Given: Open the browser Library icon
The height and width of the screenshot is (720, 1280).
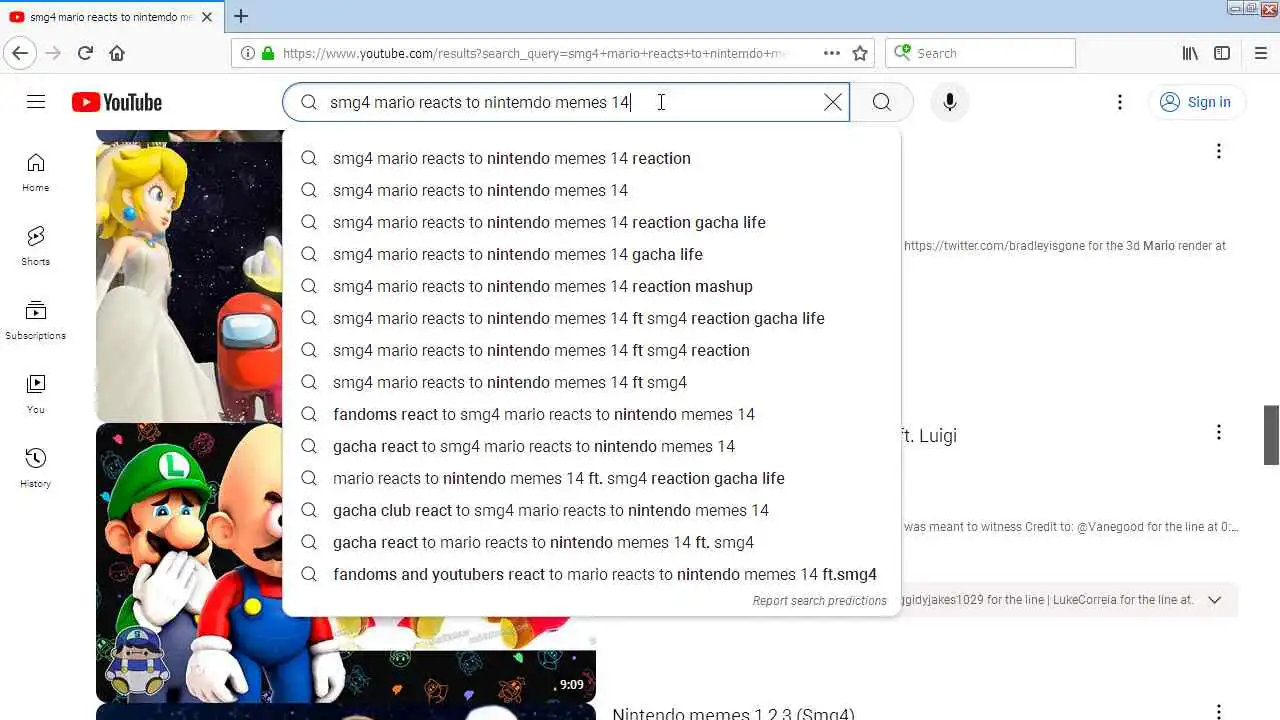Looking at the screenshot, I should coord(1190,53).
